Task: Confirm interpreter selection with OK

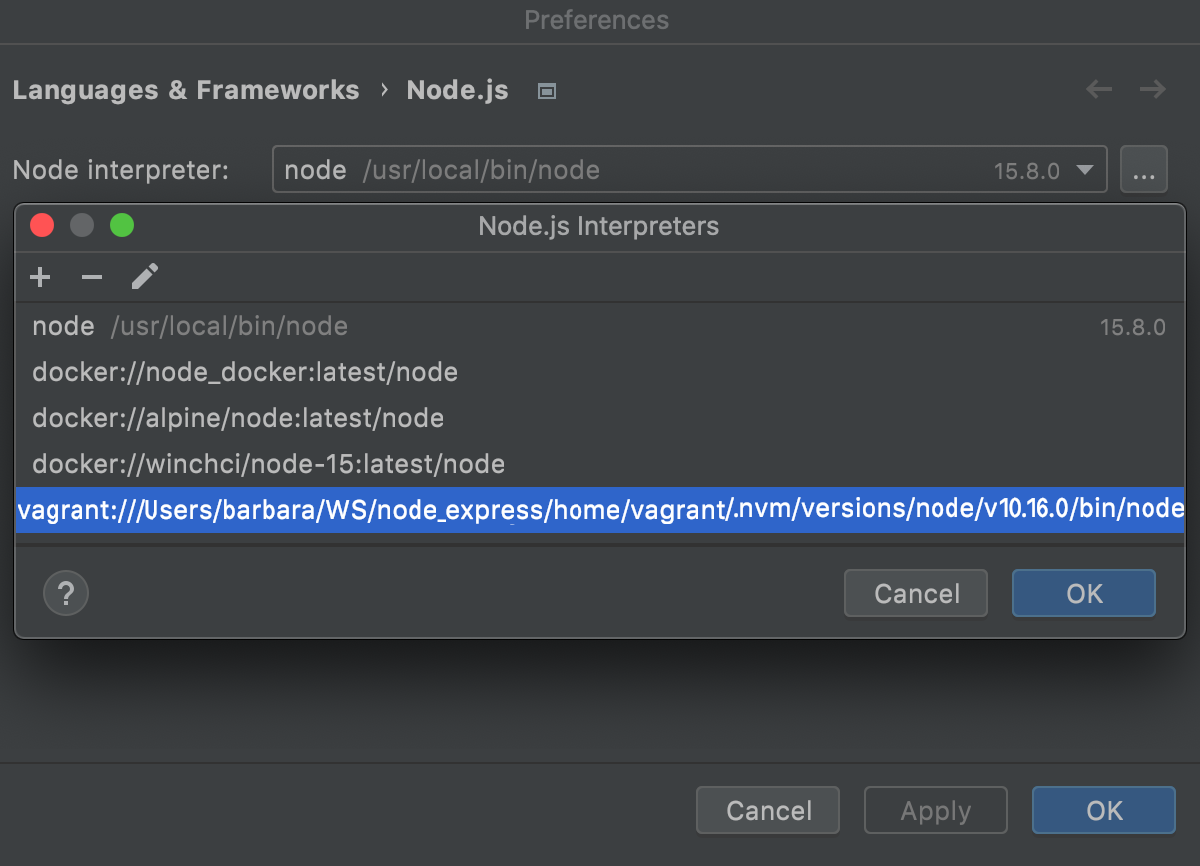Action: 1083,593
